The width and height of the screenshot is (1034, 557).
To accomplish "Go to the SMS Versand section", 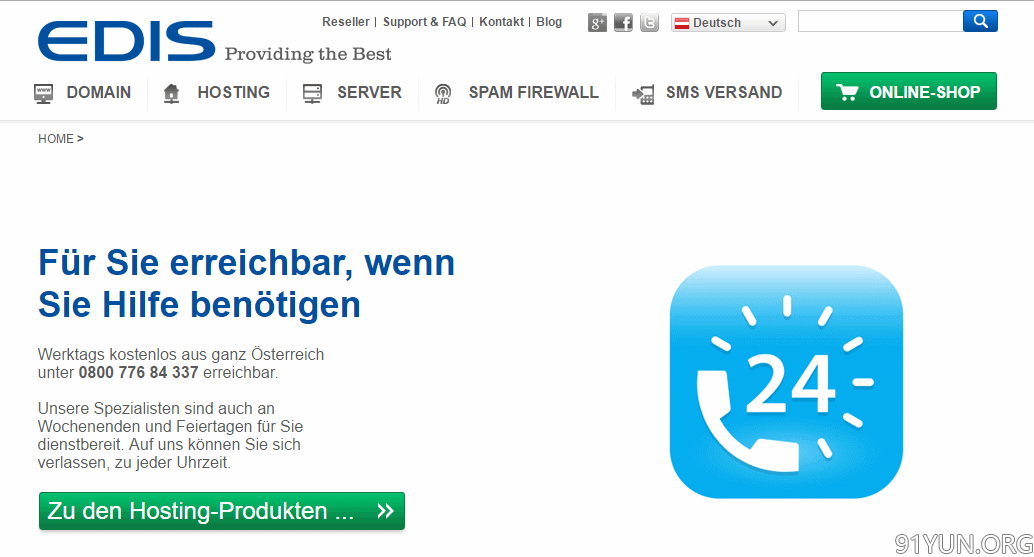I will pos(723,92).
